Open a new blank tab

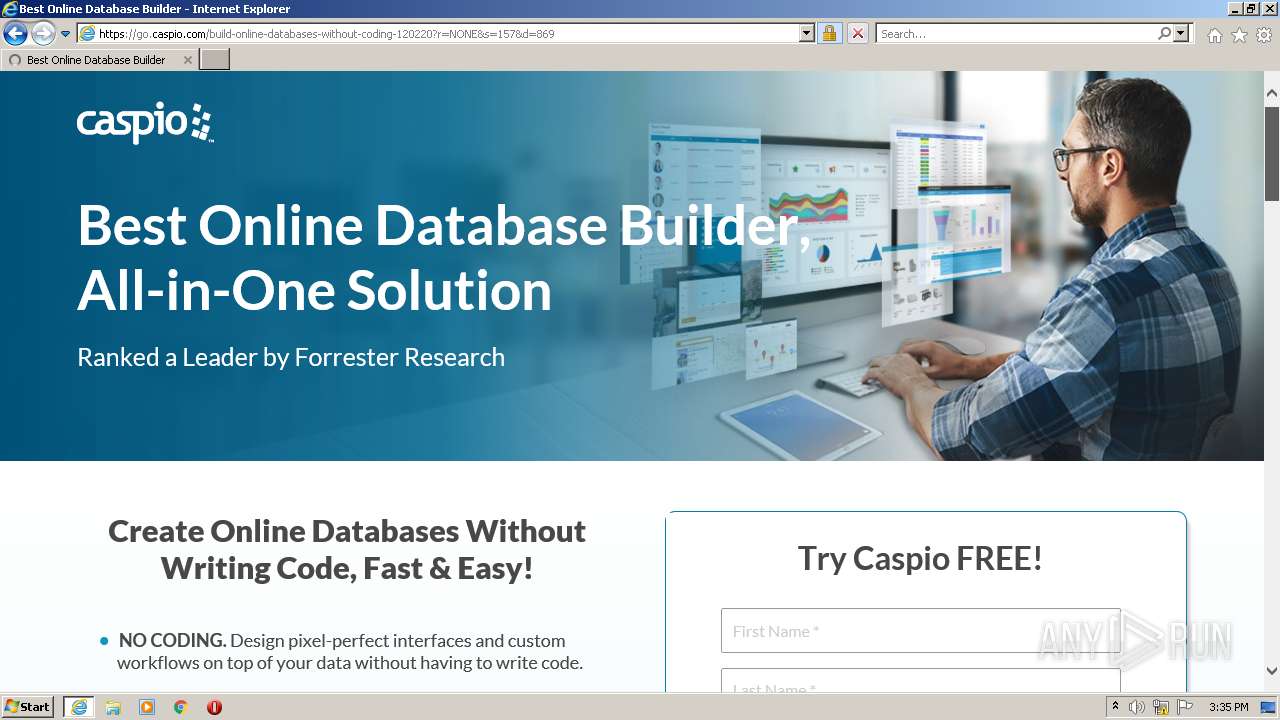coord(215,60)
